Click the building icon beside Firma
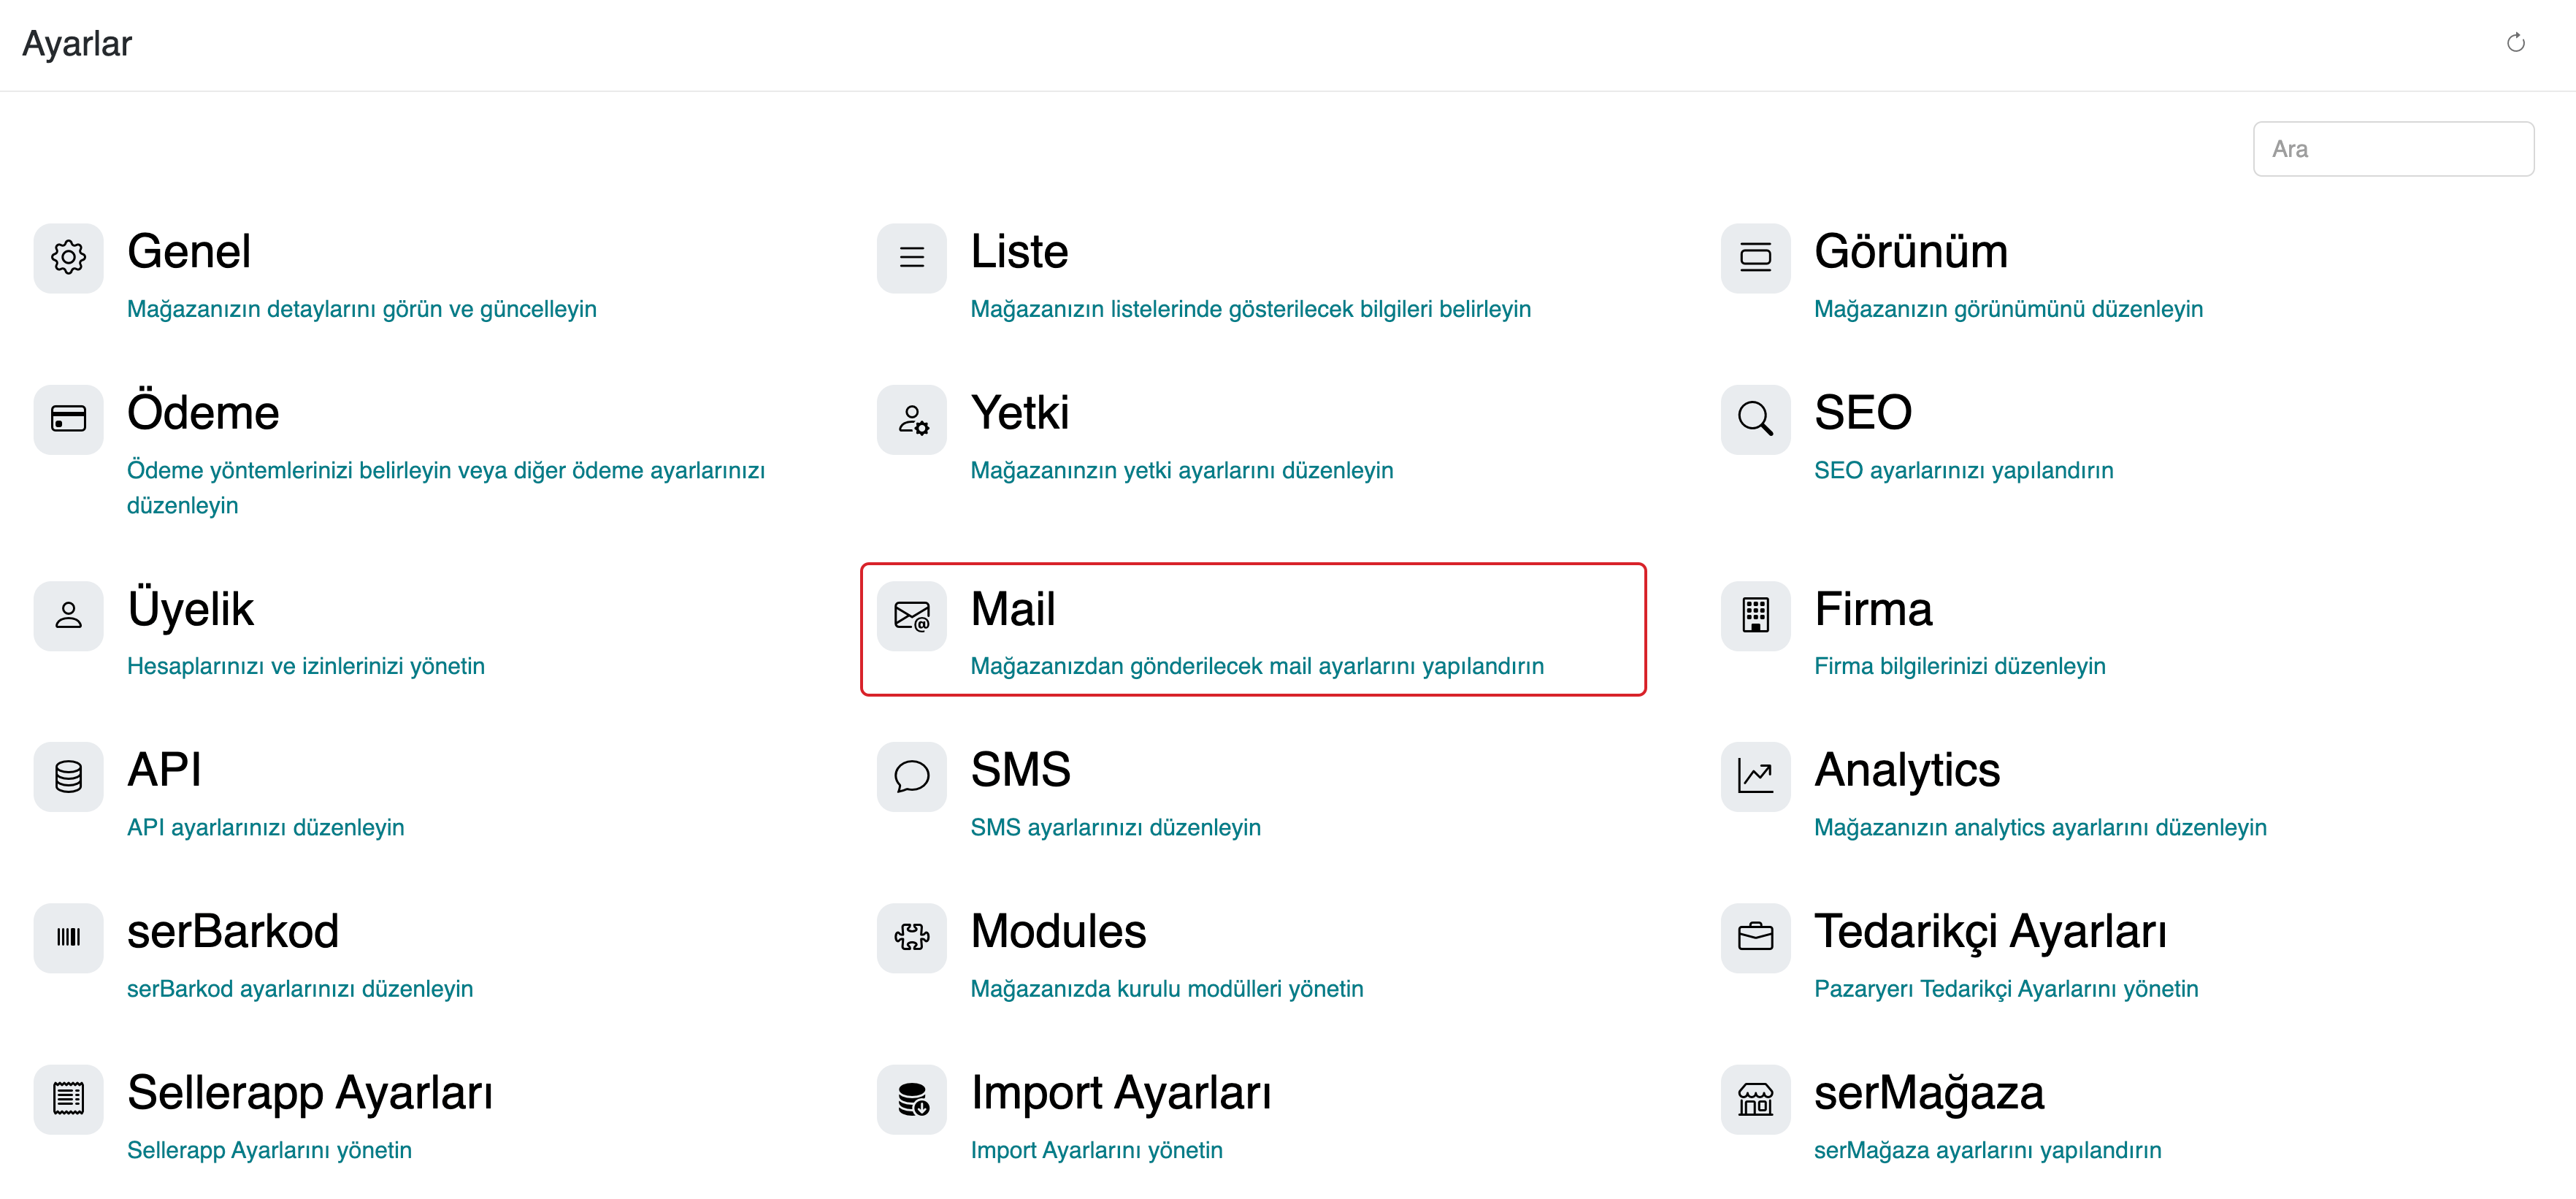 click(x=1755, y=616)
